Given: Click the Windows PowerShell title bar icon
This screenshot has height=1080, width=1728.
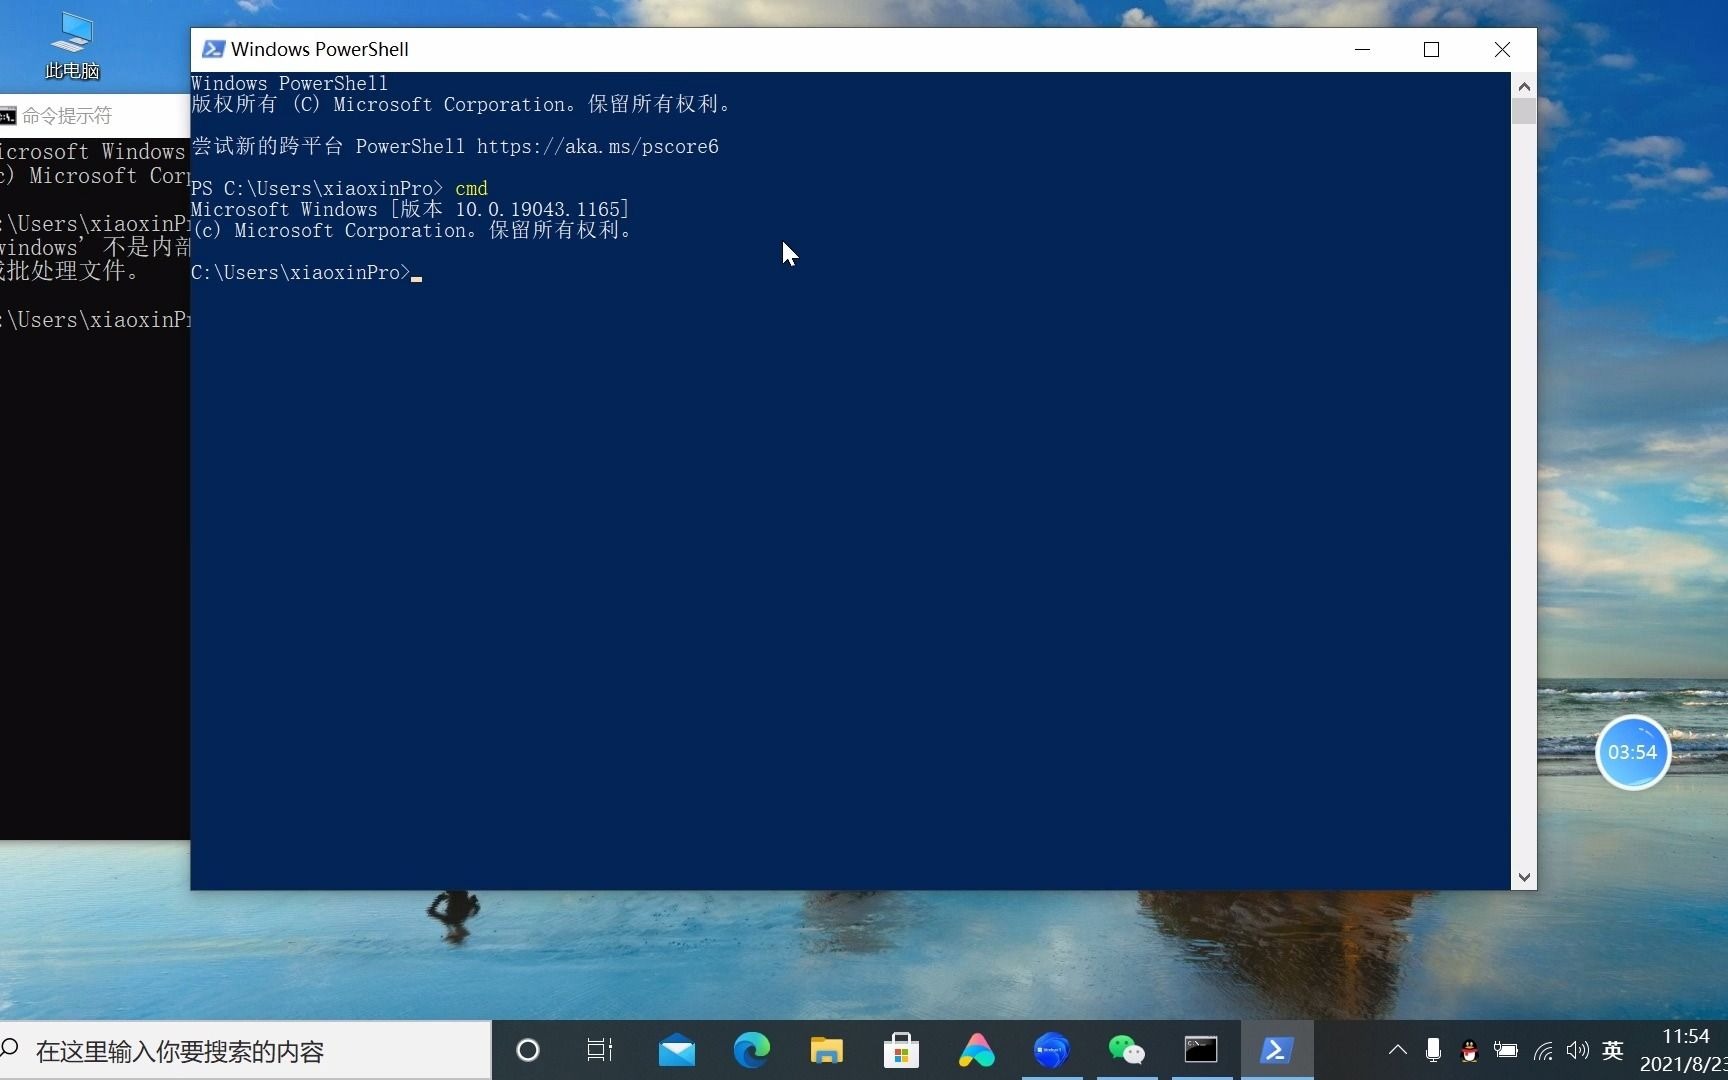Looking at the screenshot, I should click(x=213, y=48).
